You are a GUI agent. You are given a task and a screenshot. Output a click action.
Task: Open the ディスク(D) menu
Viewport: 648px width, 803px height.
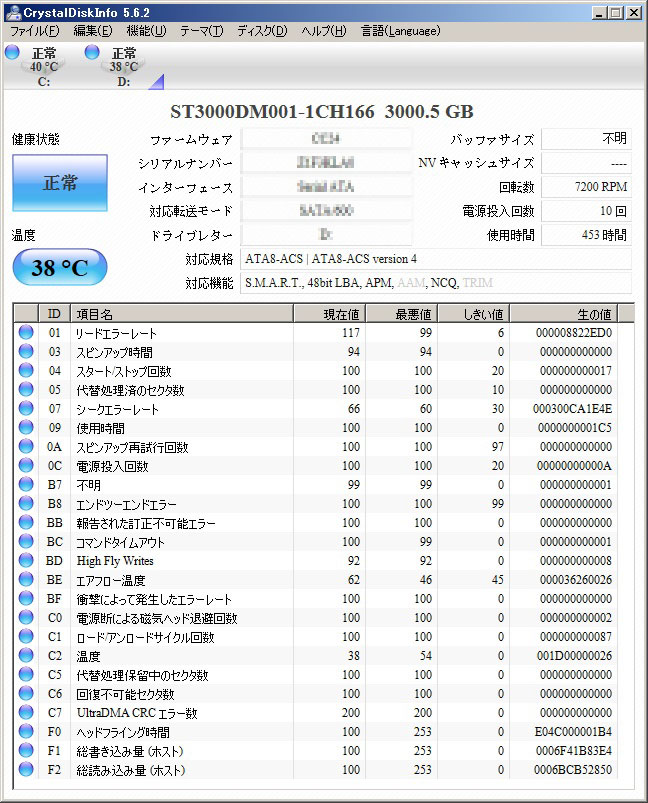point(262,31)
